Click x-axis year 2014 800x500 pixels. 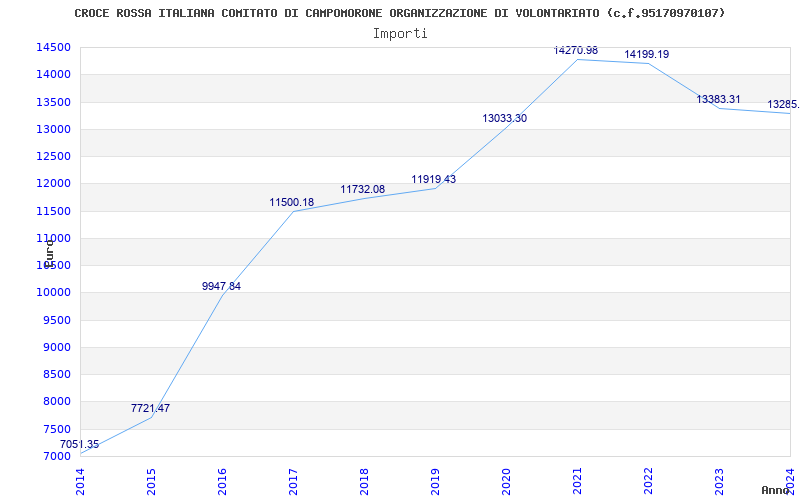coord(80,482)
